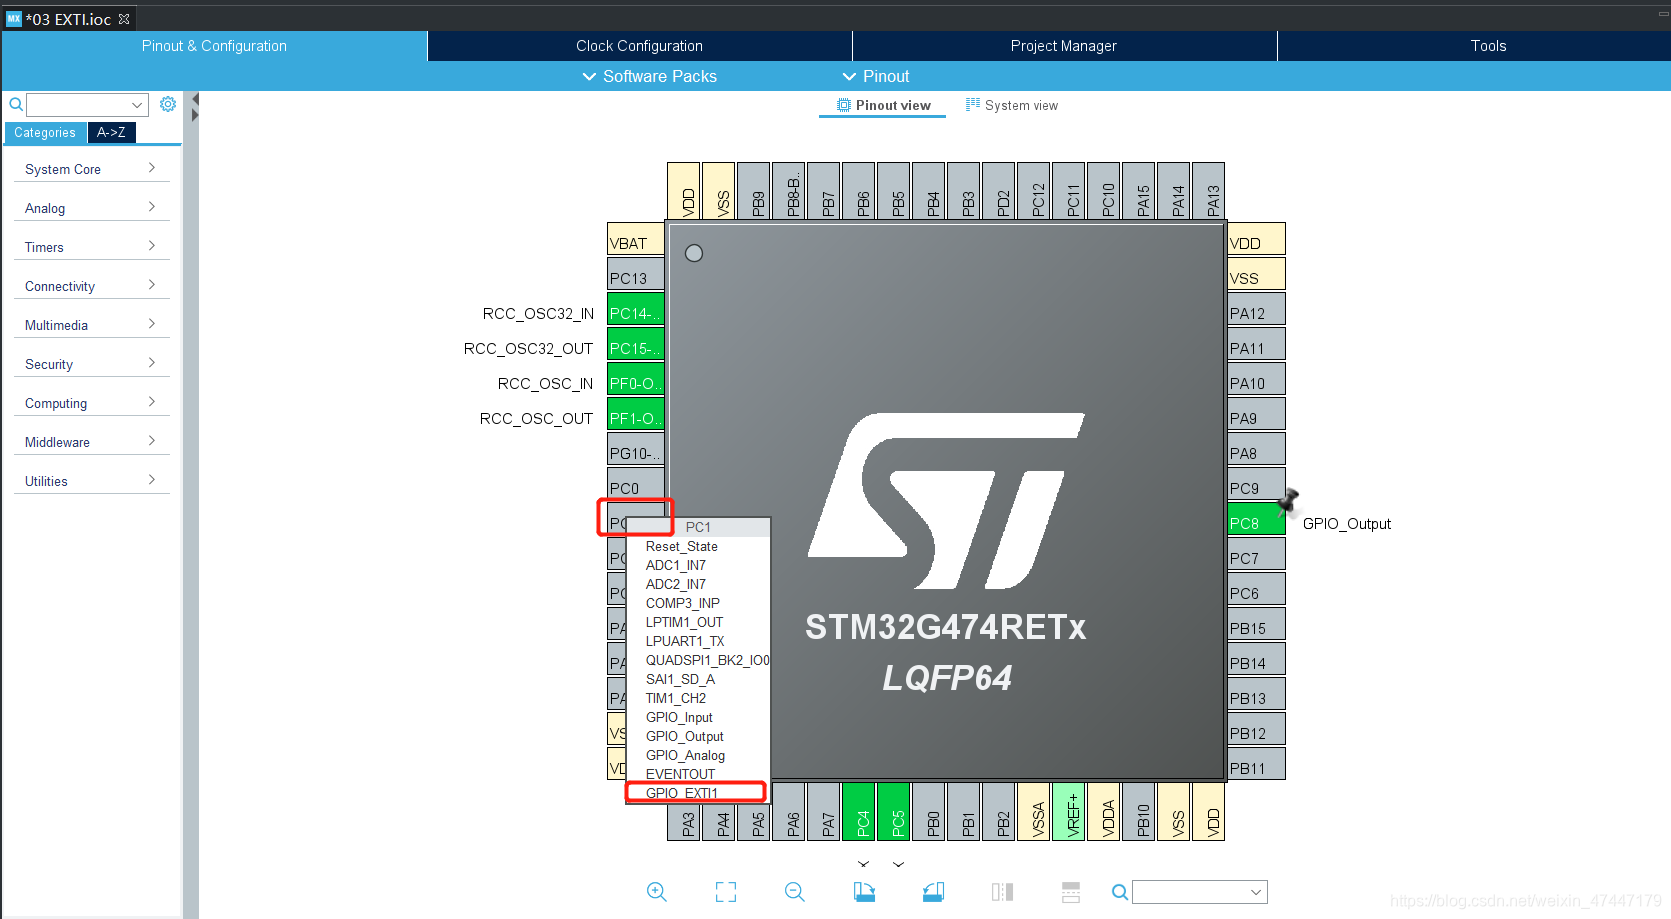Choose QUADSPI1_BK2_IO0 from the pin menu
This screenshot has height=919, width=1671.
point(698,660)
